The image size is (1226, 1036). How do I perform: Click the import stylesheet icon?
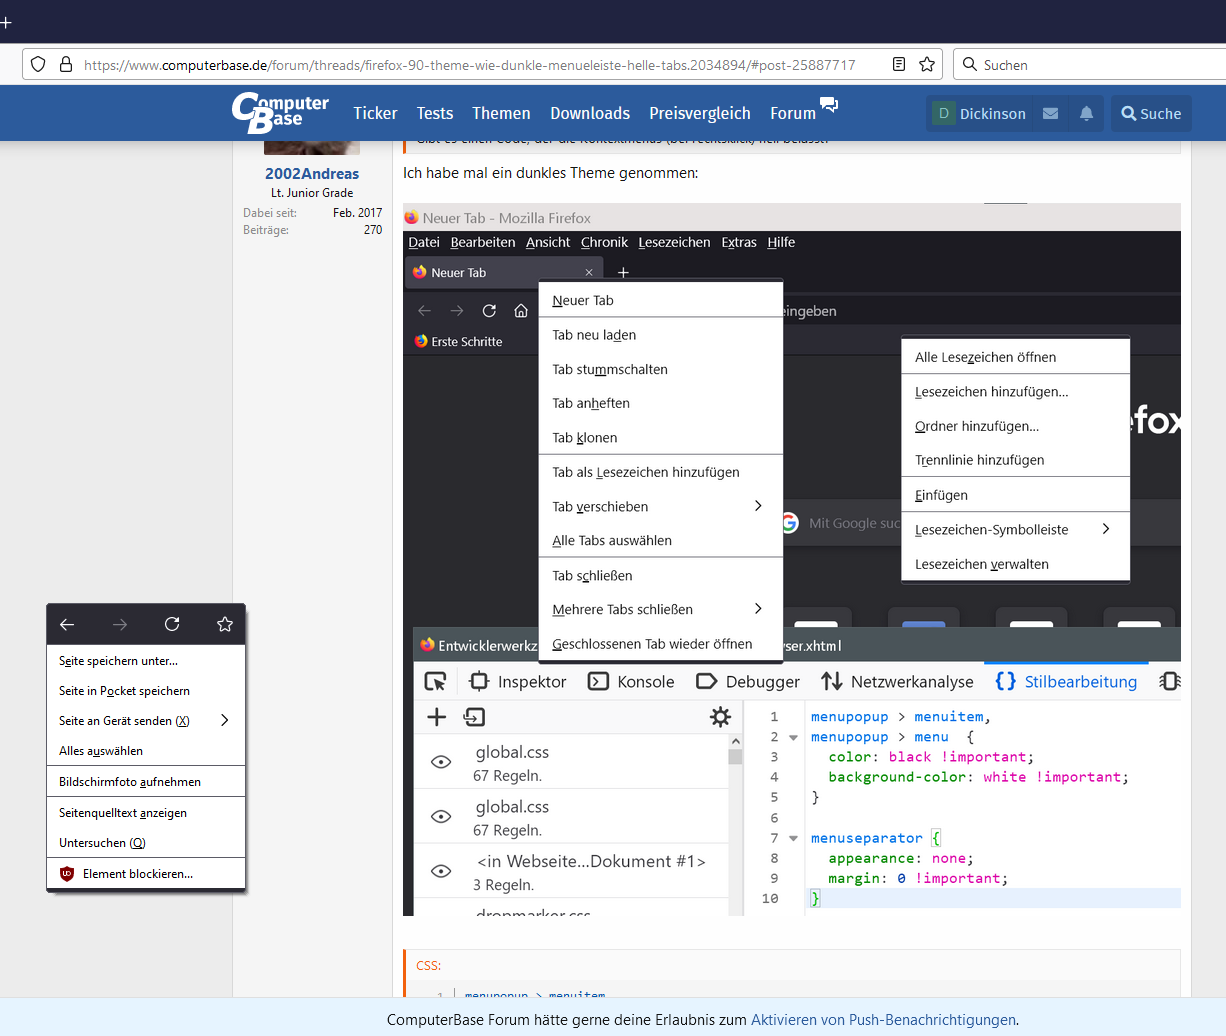pyautogui.click(x=474, y=716)
